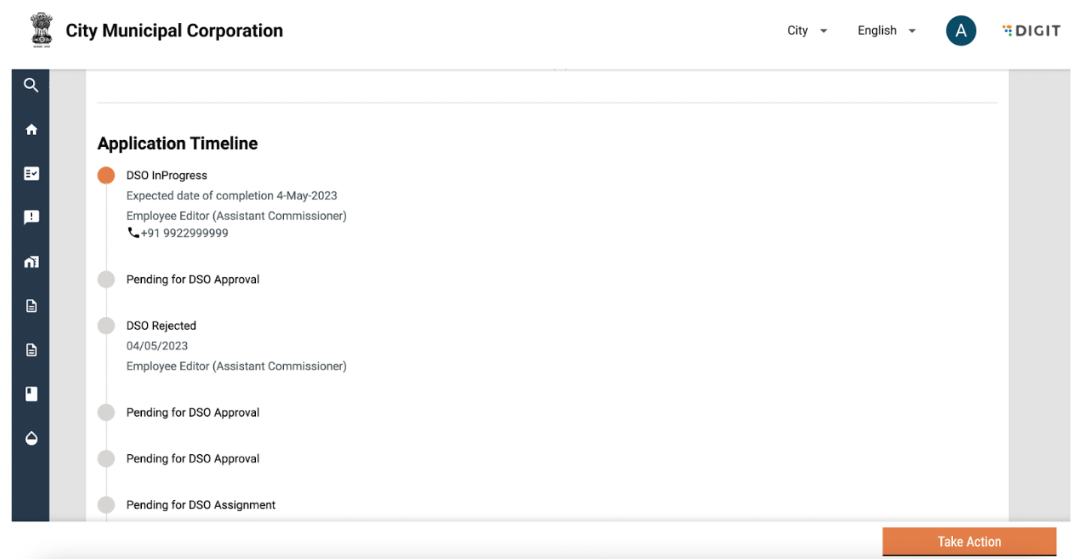Open the City dropdown

[x=807, y=31]
